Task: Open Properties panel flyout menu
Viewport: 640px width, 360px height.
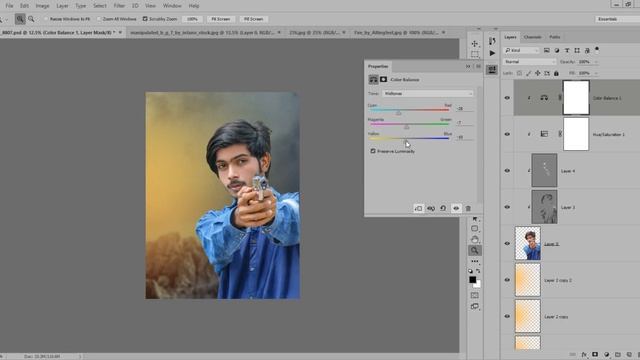Action: click(478, 66)
